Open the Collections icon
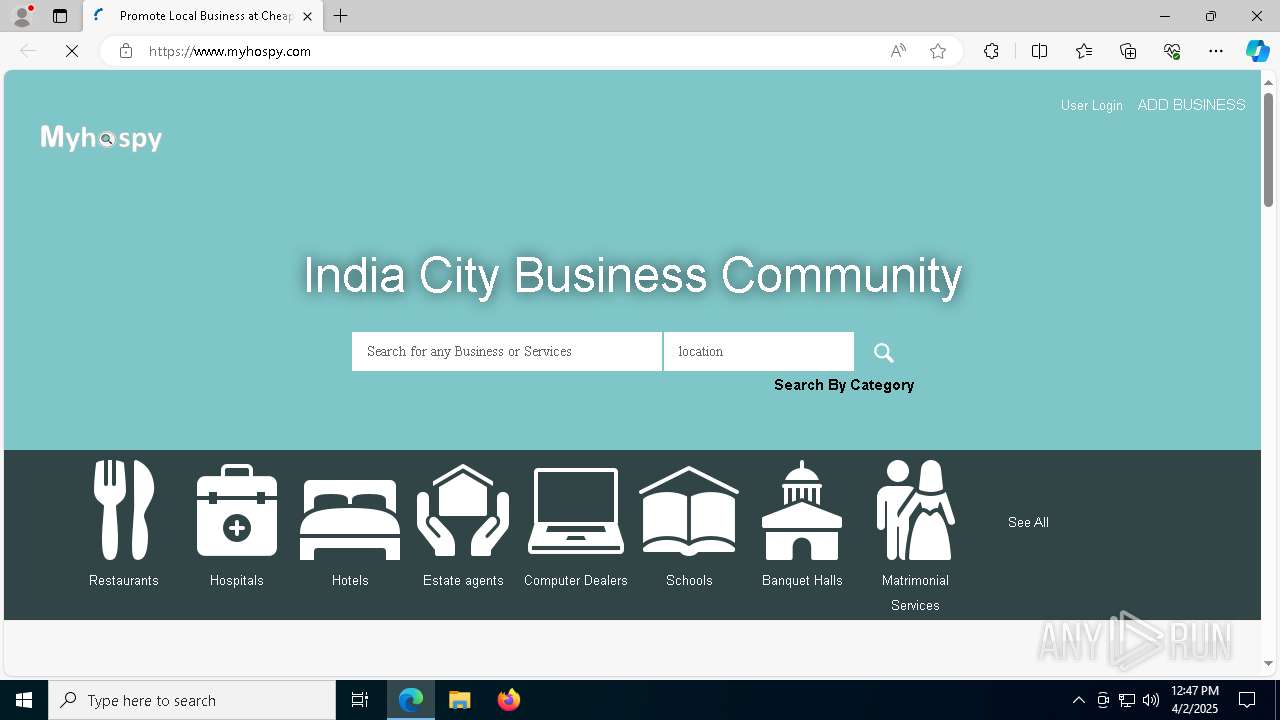This screenshot has height=720, width=1280. click(x=1128, y=51)
